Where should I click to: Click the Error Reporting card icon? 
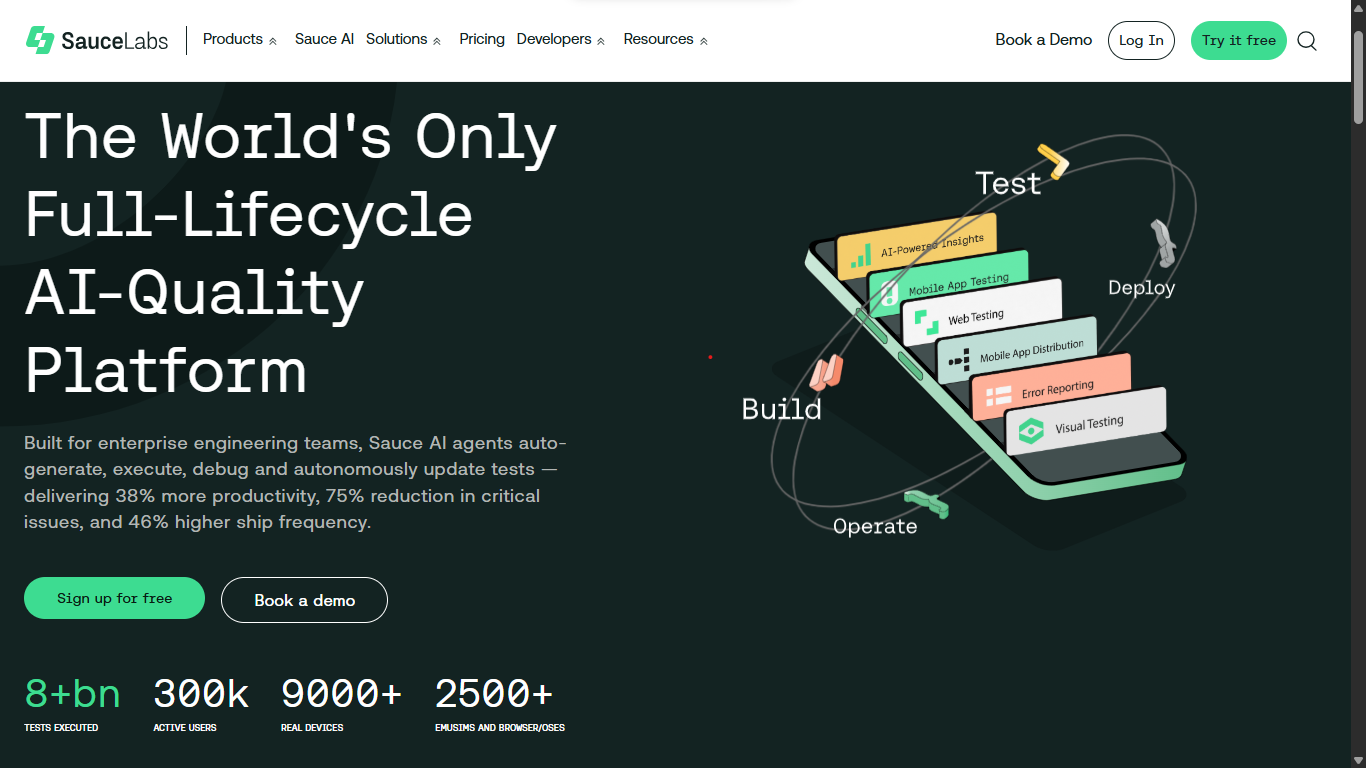(x=998, y=395)
